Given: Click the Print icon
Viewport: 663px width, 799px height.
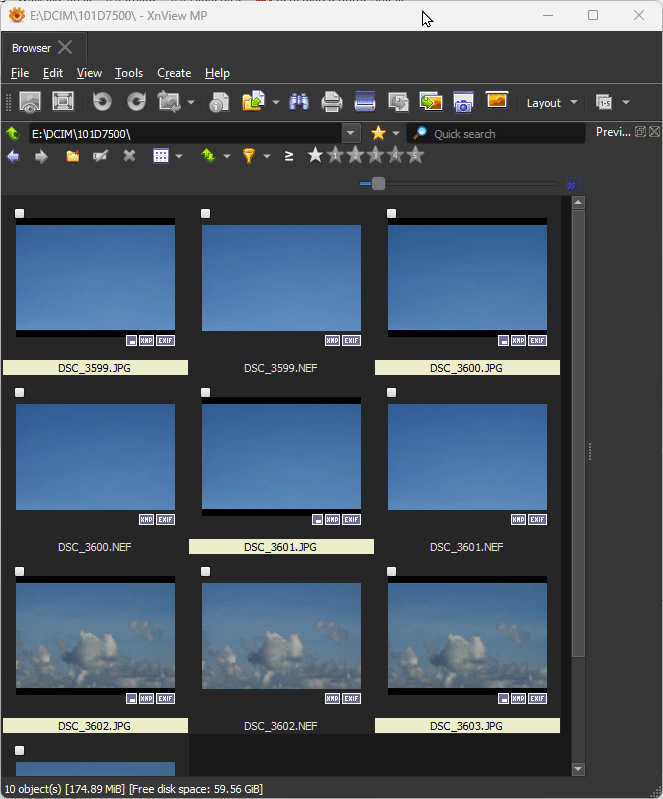Looking at the screenshot, I should coord(332,102).
